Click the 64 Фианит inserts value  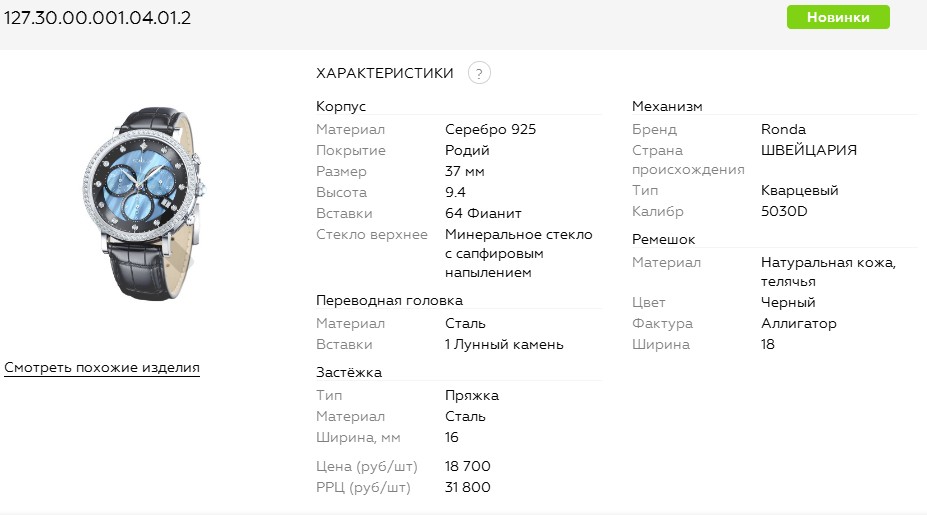click(x=483, y=213)
